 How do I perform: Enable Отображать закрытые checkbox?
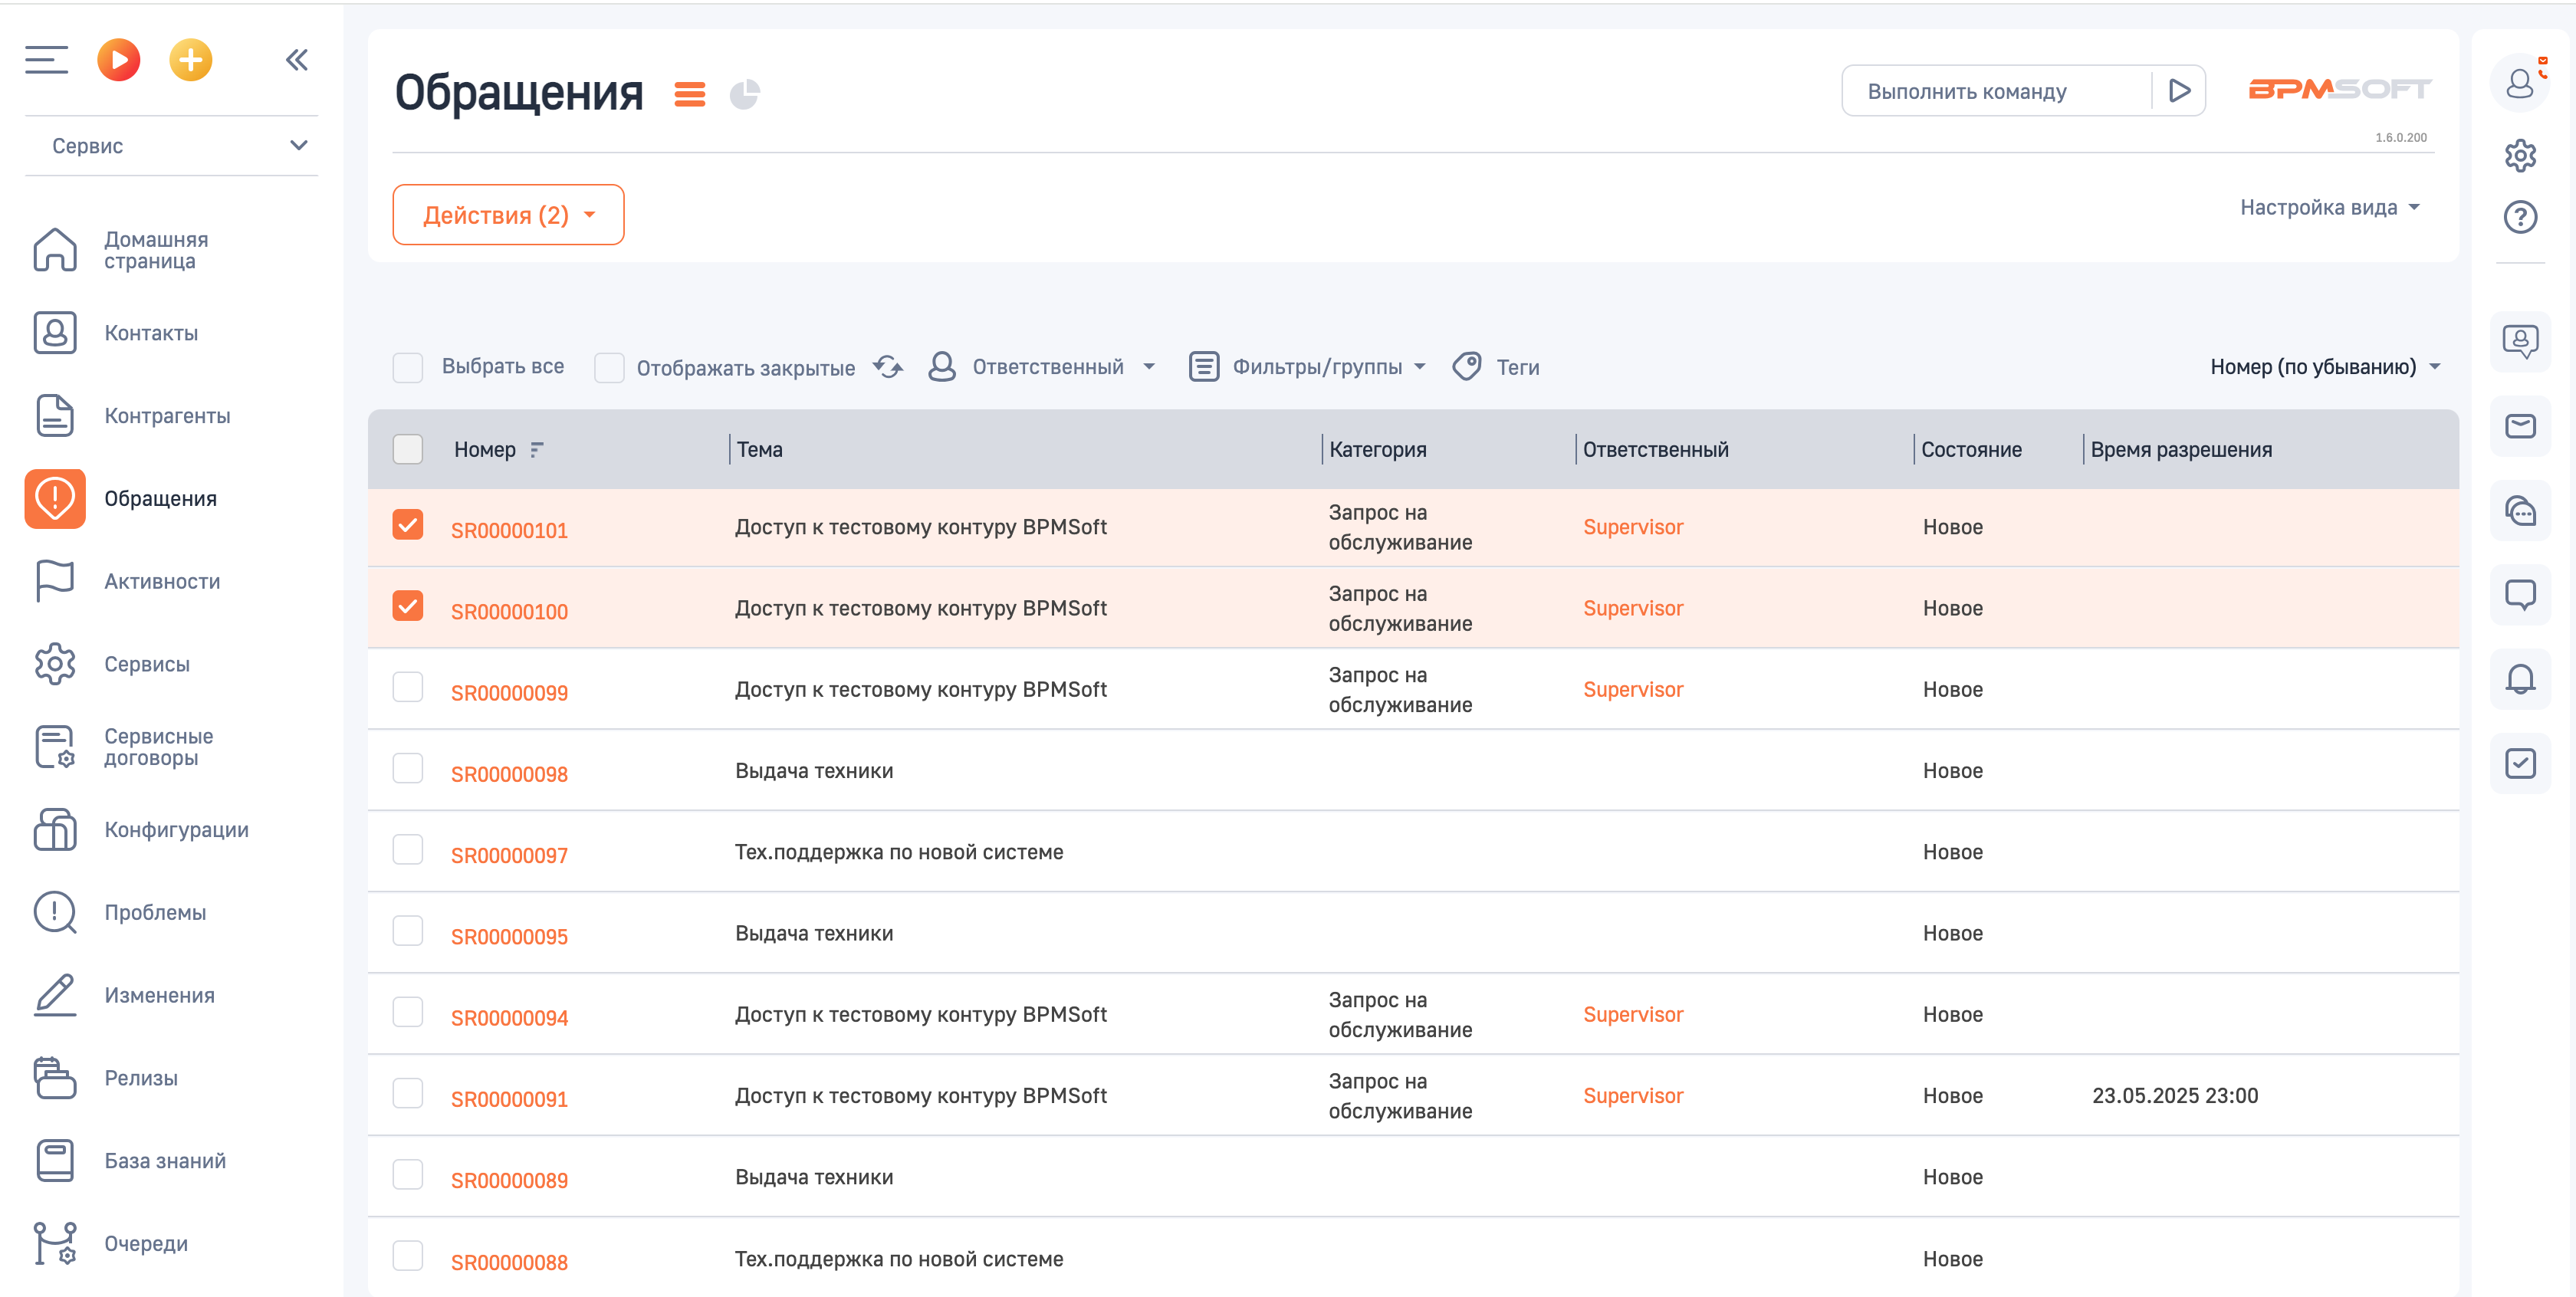click(609, 368)
